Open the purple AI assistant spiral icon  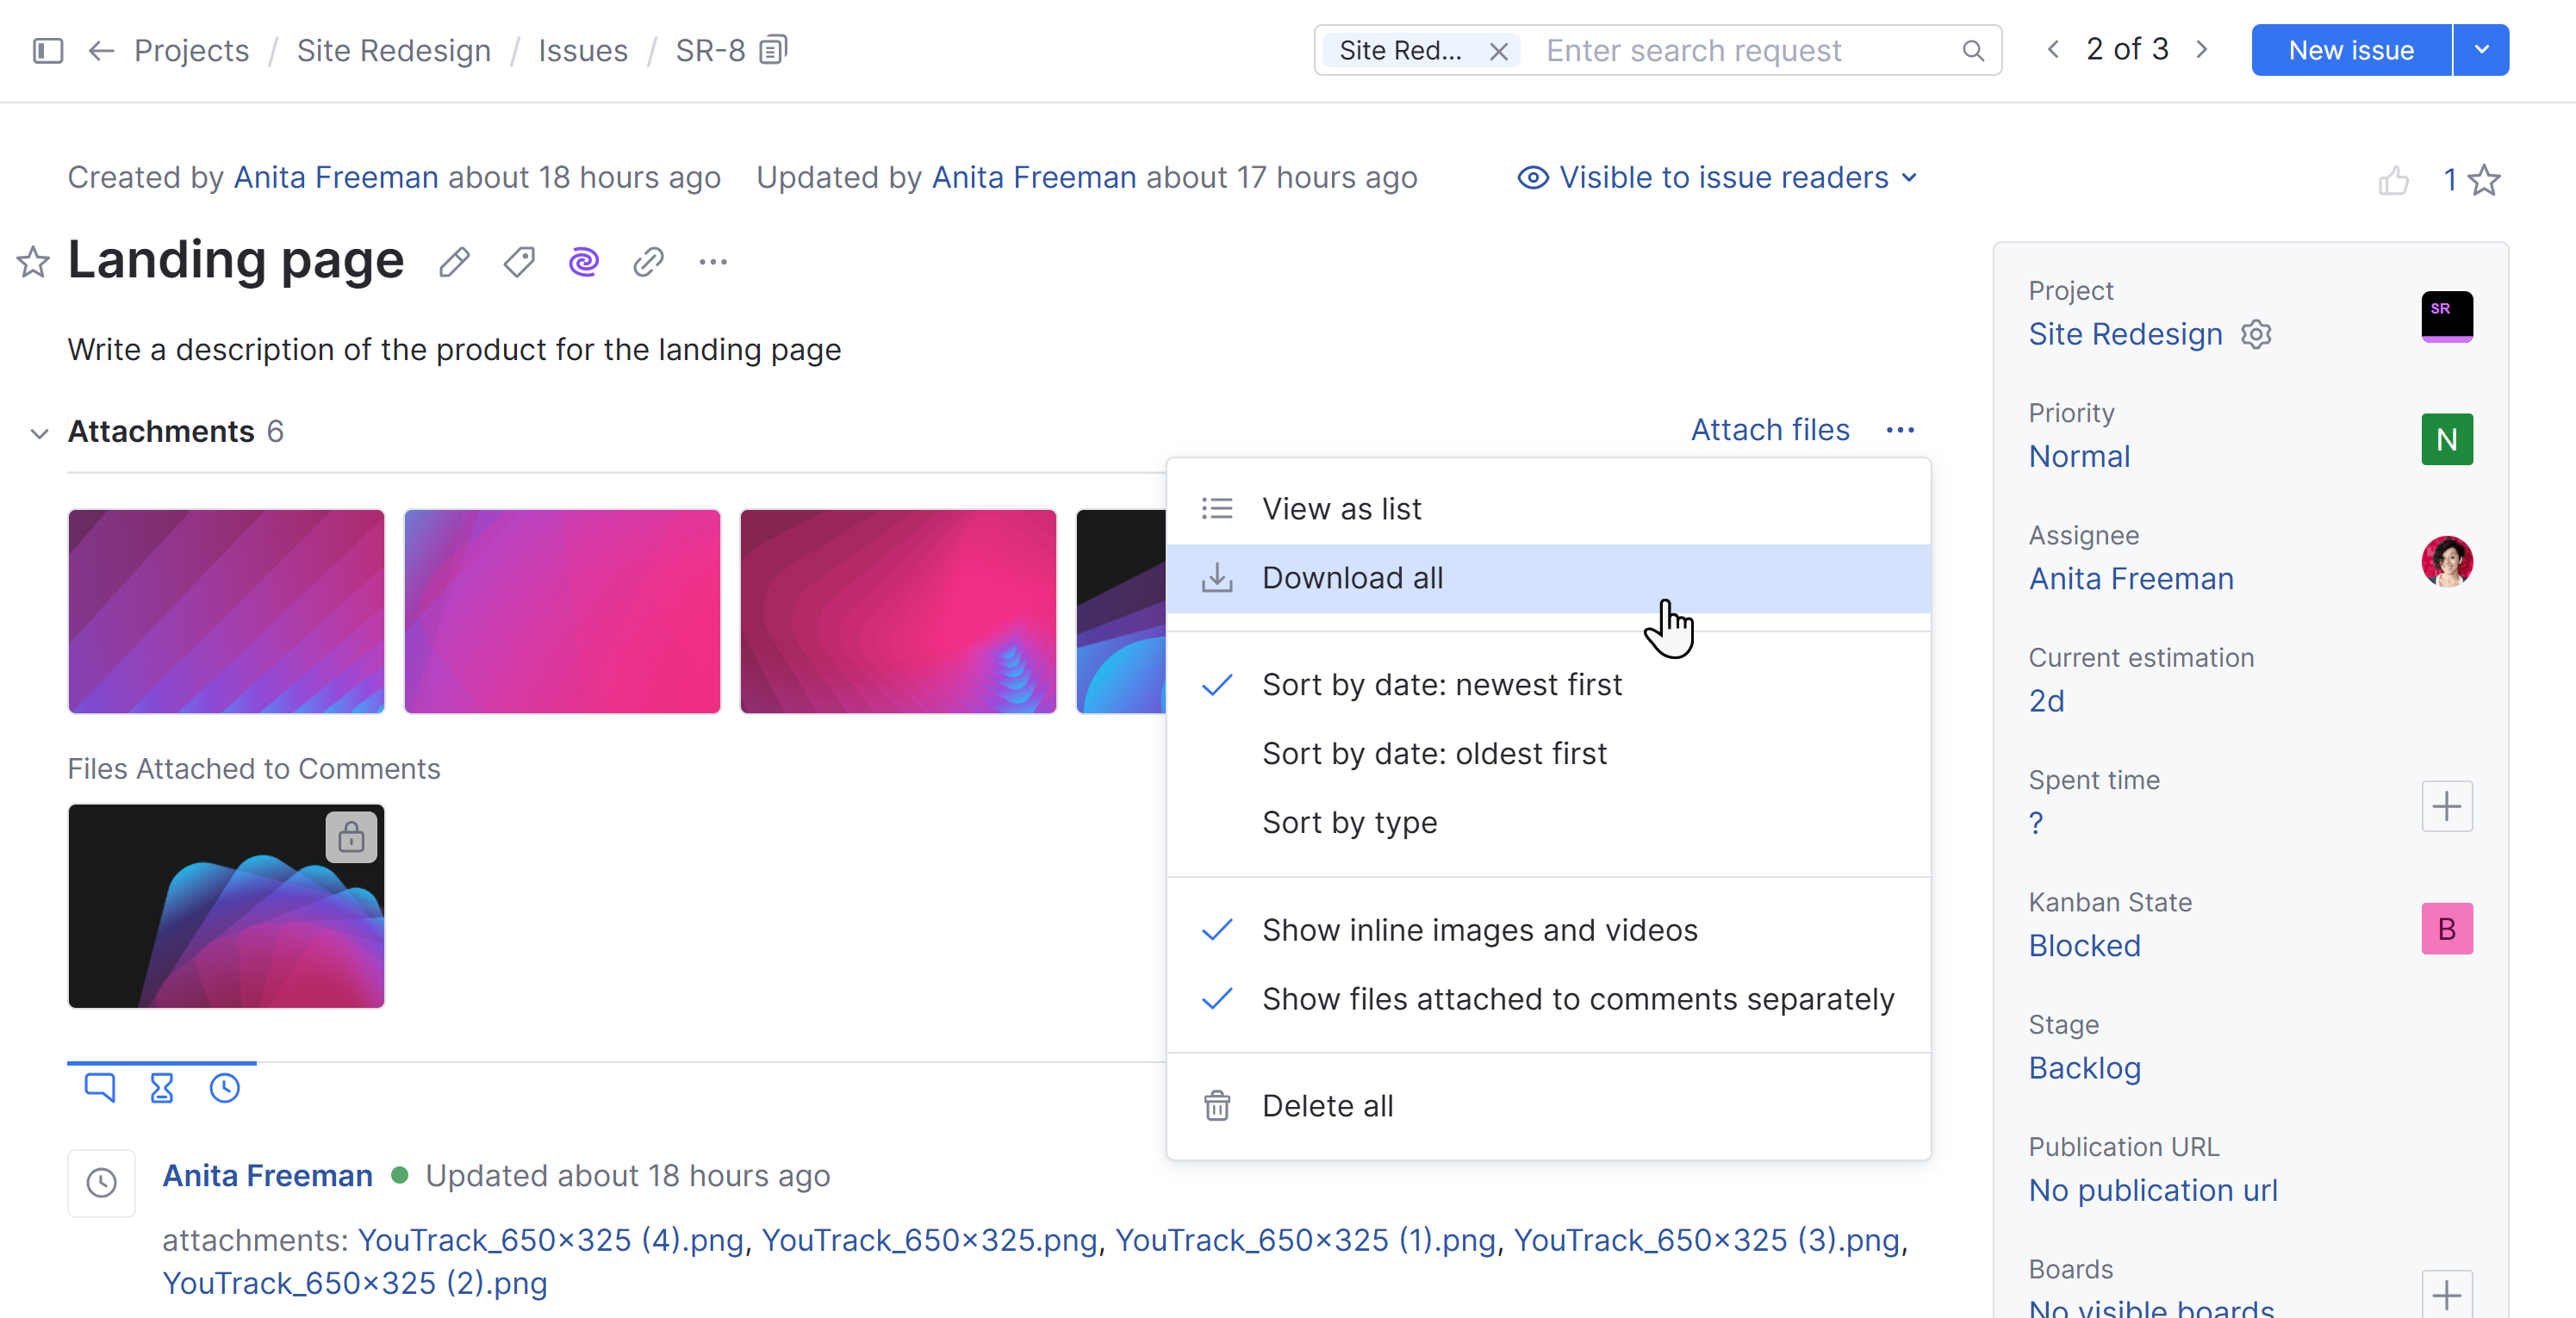coord(583,262)
